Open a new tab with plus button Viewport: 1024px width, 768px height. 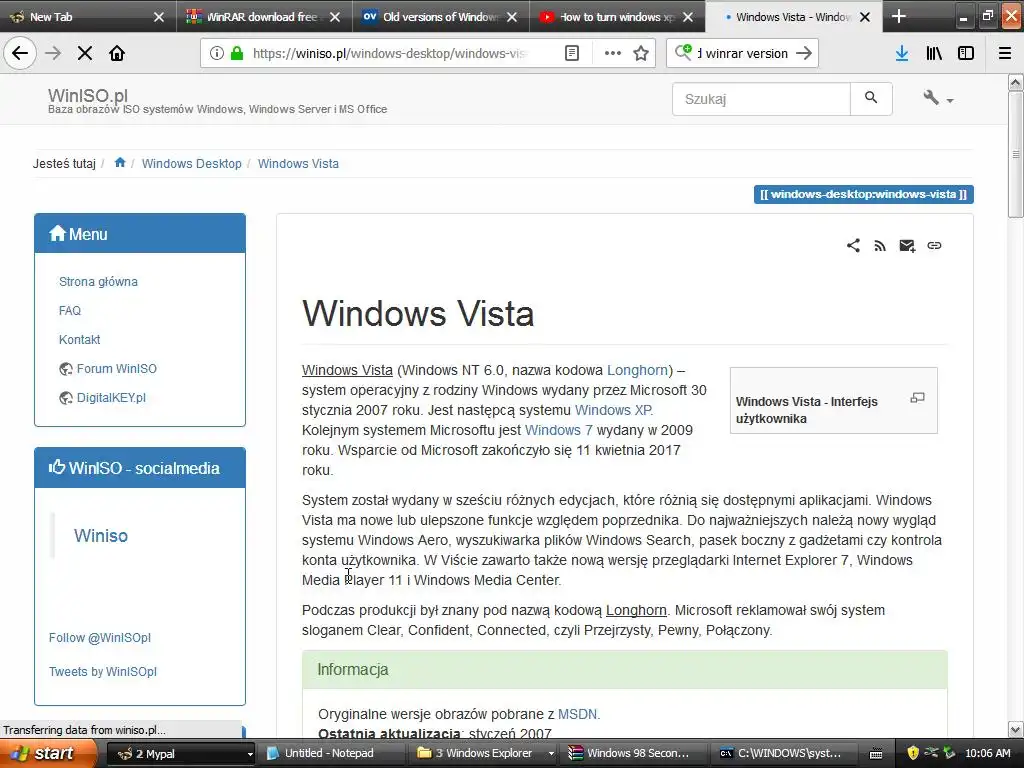(899, 16)
